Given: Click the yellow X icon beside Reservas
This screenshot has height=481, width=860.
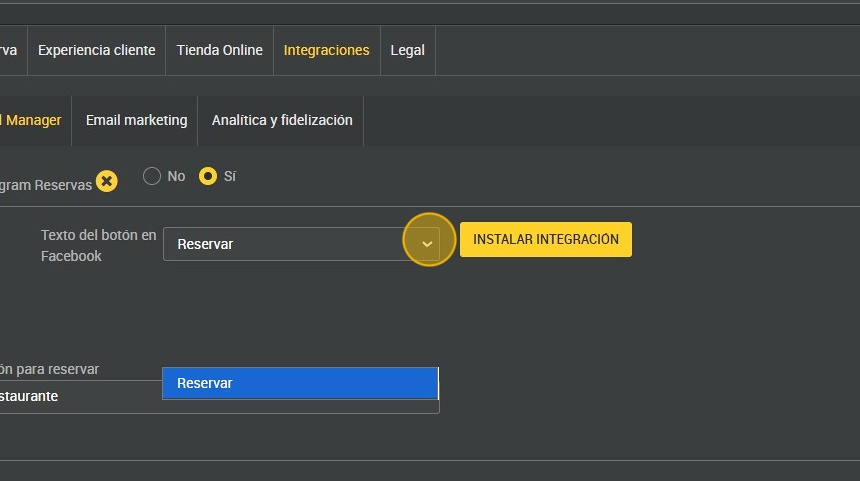Looking at the screenshot, I should pyautogui.click(x=107, y=182).
